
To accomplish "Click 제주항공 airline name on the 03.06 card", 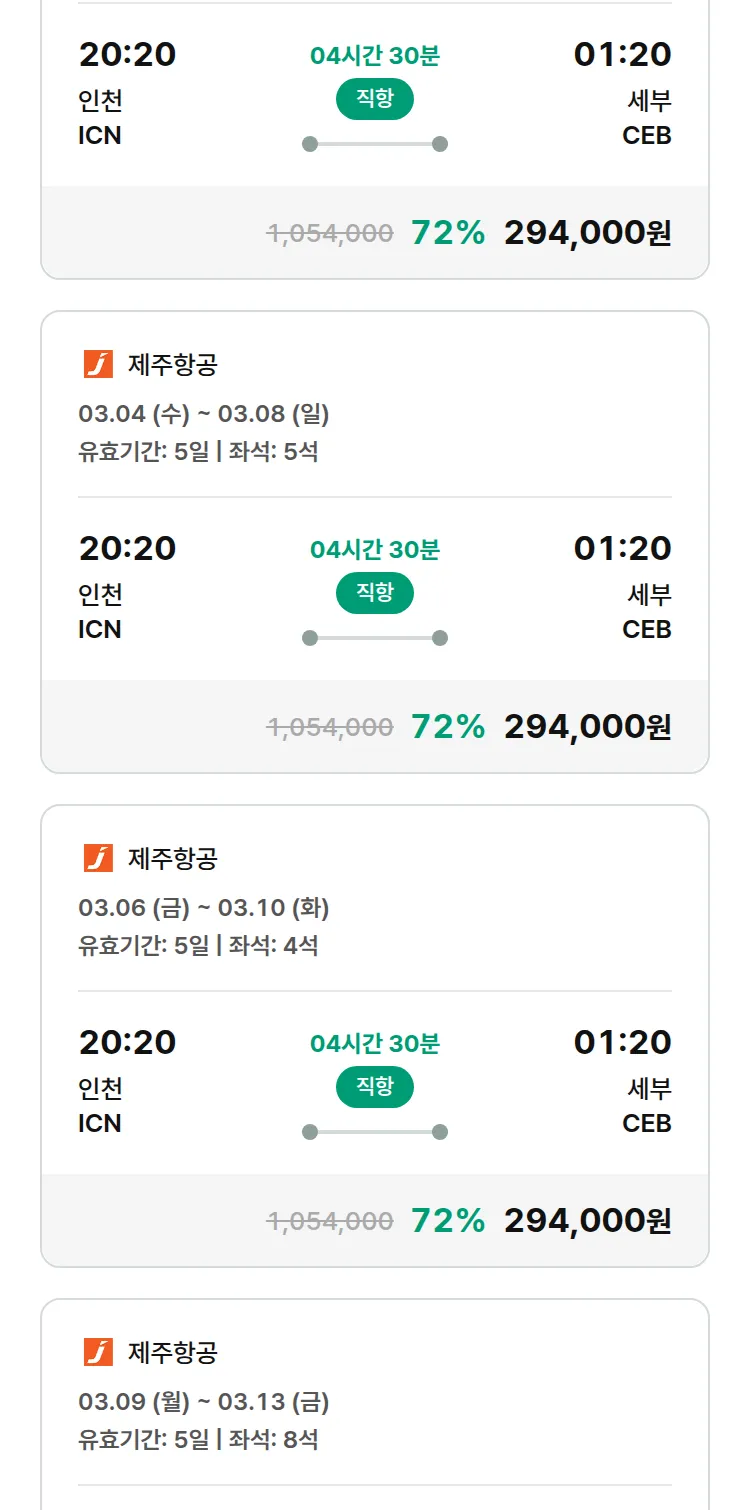I will pyautogui.click(x=173, y=859).
